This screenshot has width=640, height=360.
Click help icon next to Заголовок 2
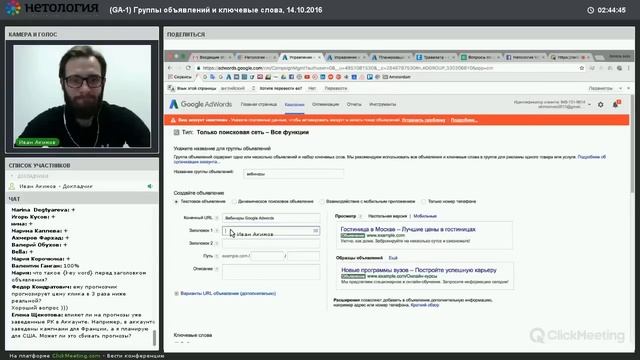(x=217, y=243)
